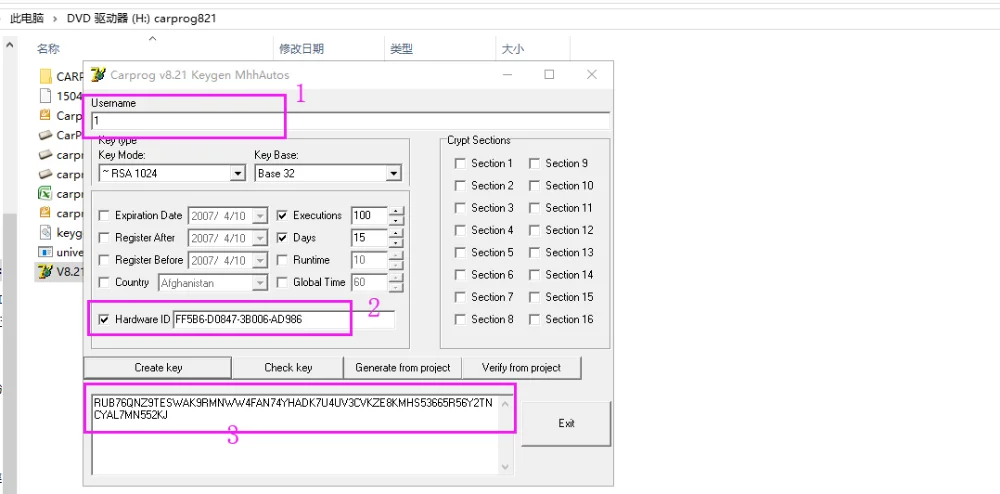Image resolution: width=1000 pixels, height=494 pixels.
Task: Sort Explorer files by 类型 column
Action: (402, 49)
